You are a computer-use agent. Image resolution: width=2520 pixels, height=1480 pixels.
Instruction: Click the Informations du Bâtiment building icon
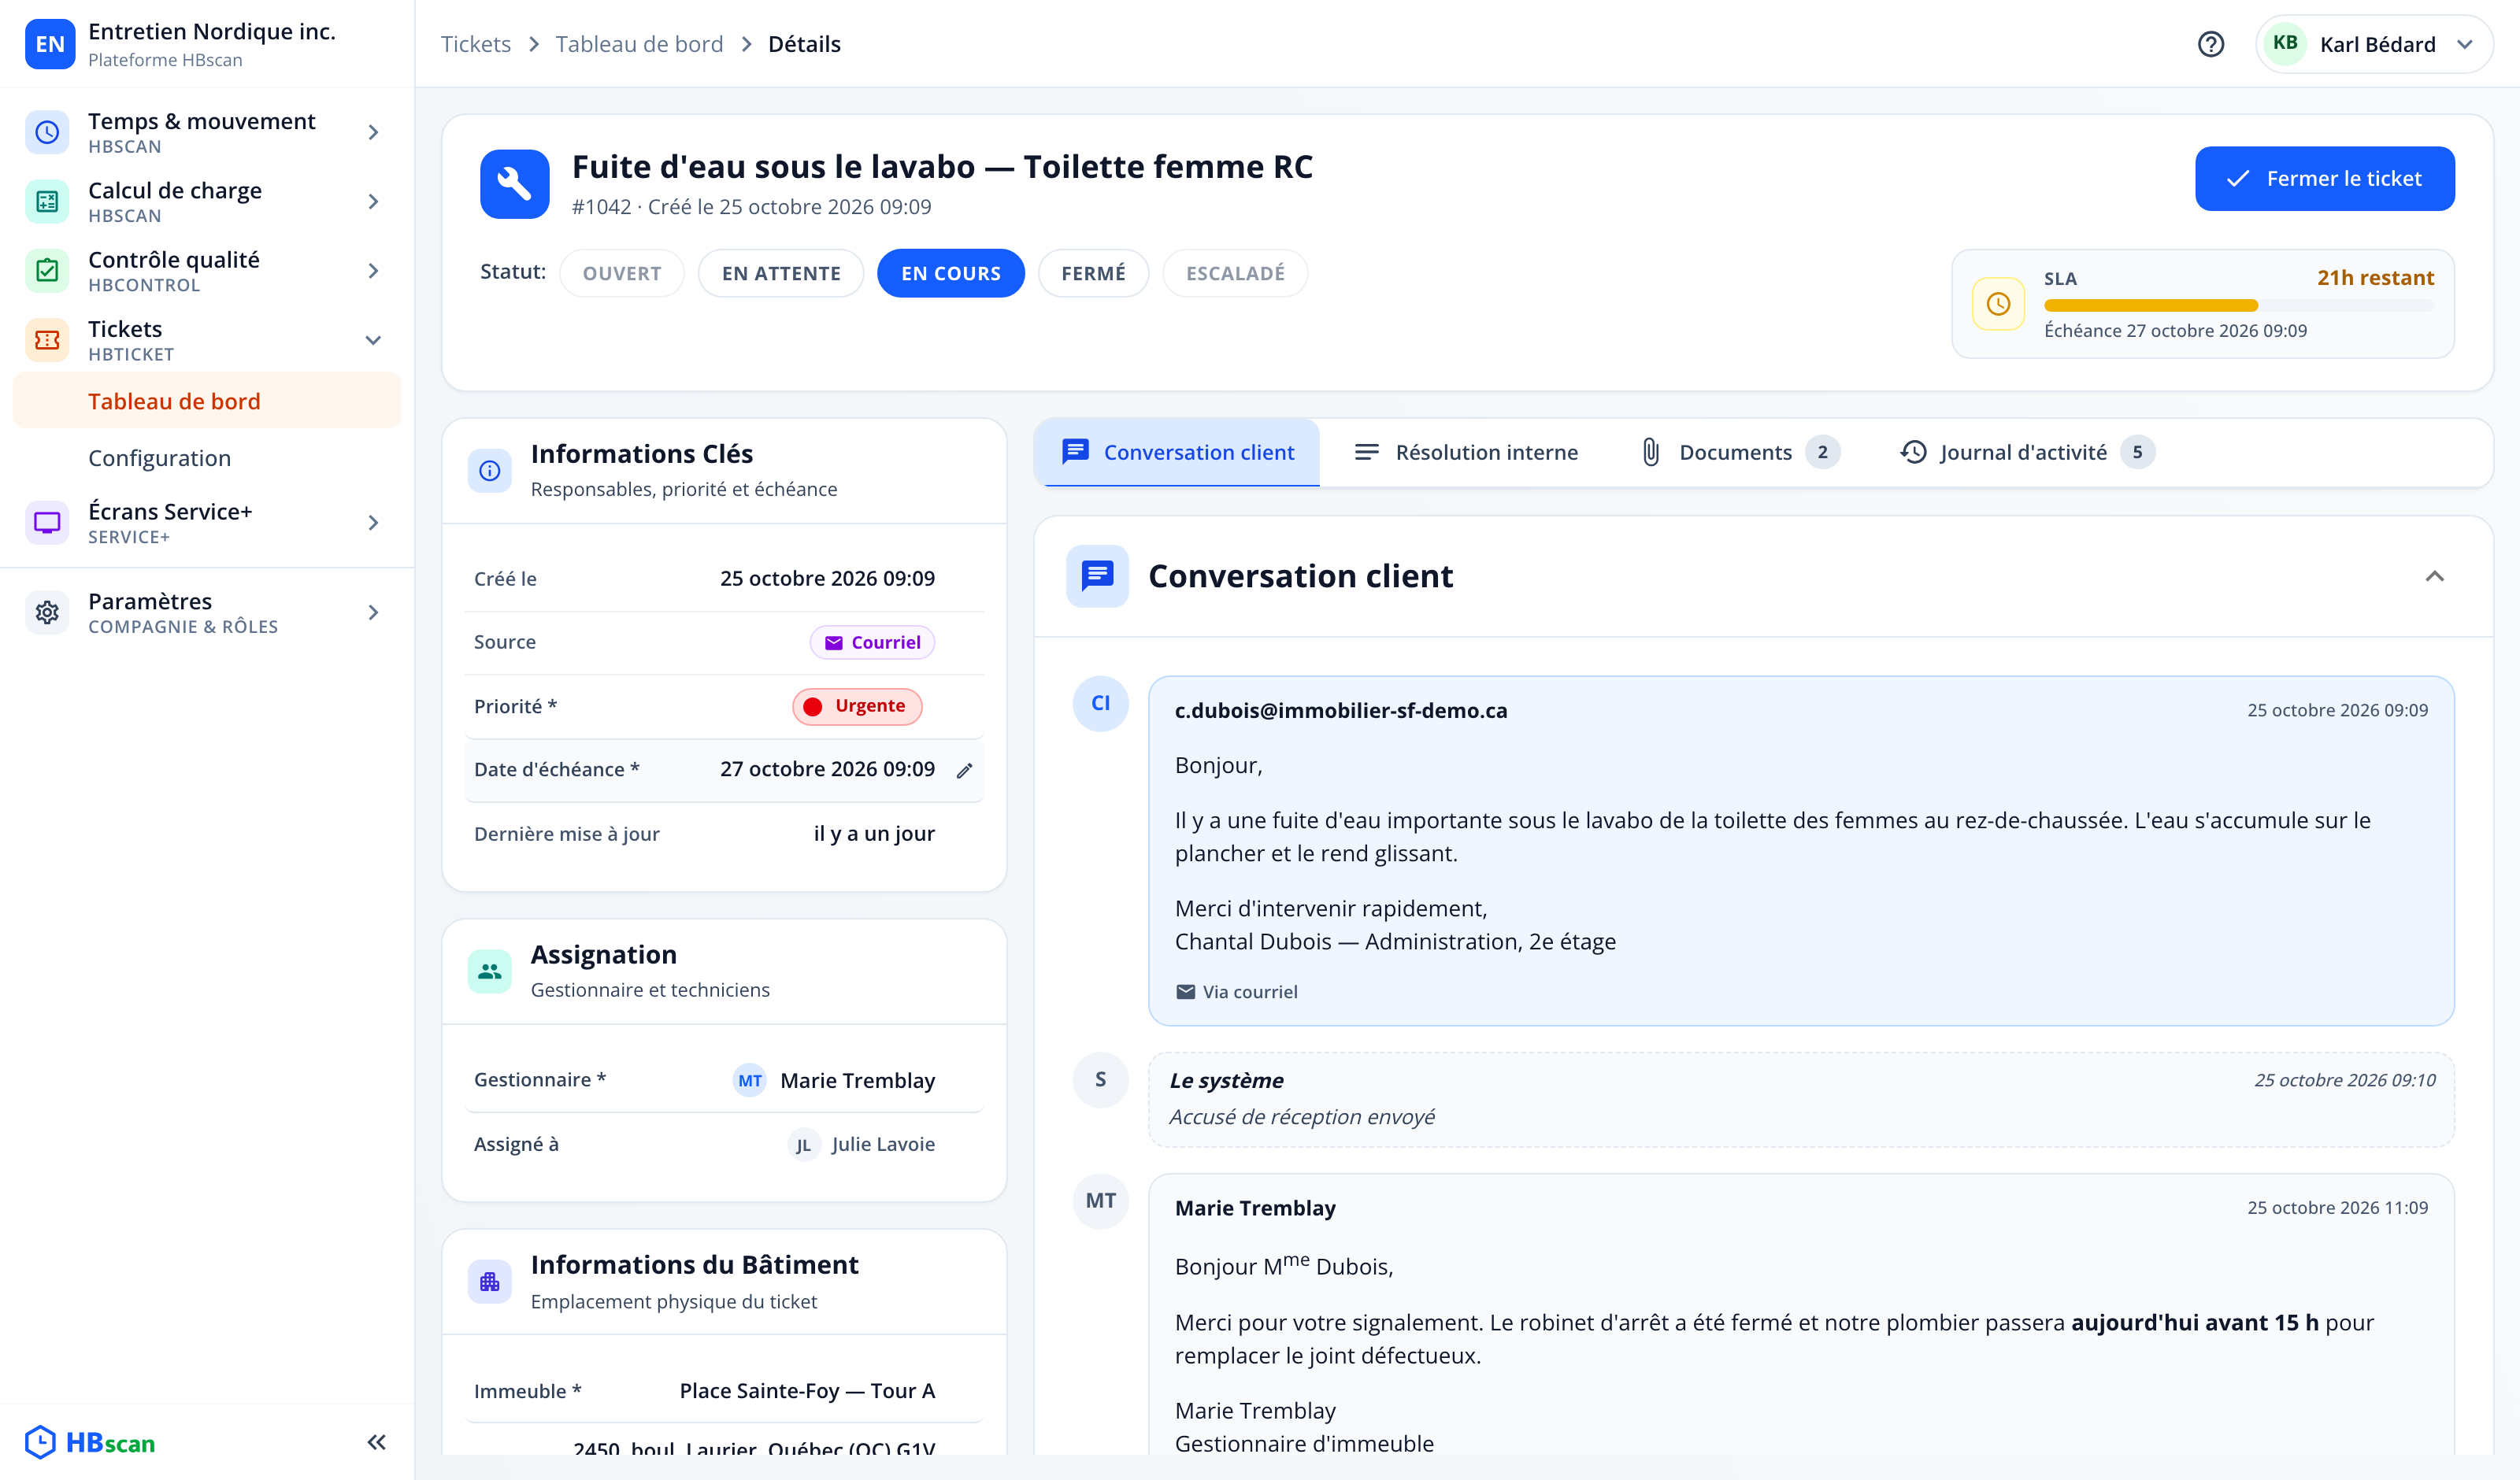pos(490,1282)
